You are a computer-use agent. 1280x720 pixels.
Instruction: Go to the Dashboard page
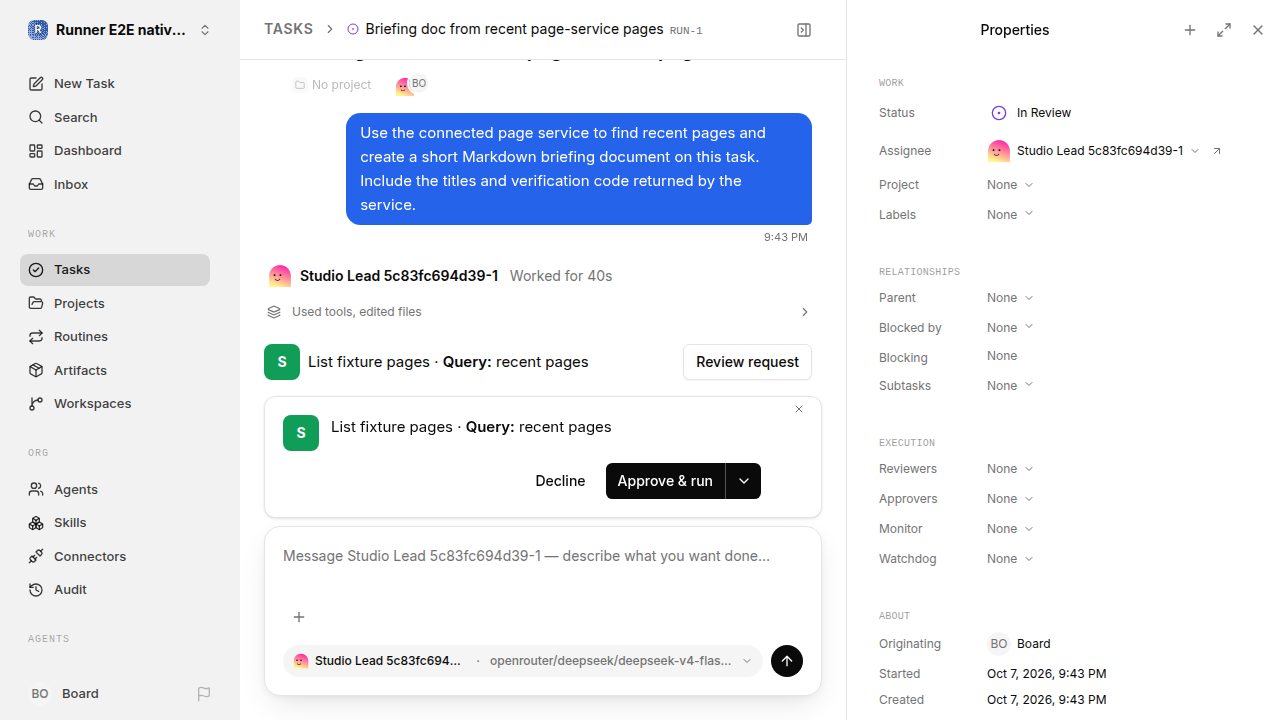point(115,151)
